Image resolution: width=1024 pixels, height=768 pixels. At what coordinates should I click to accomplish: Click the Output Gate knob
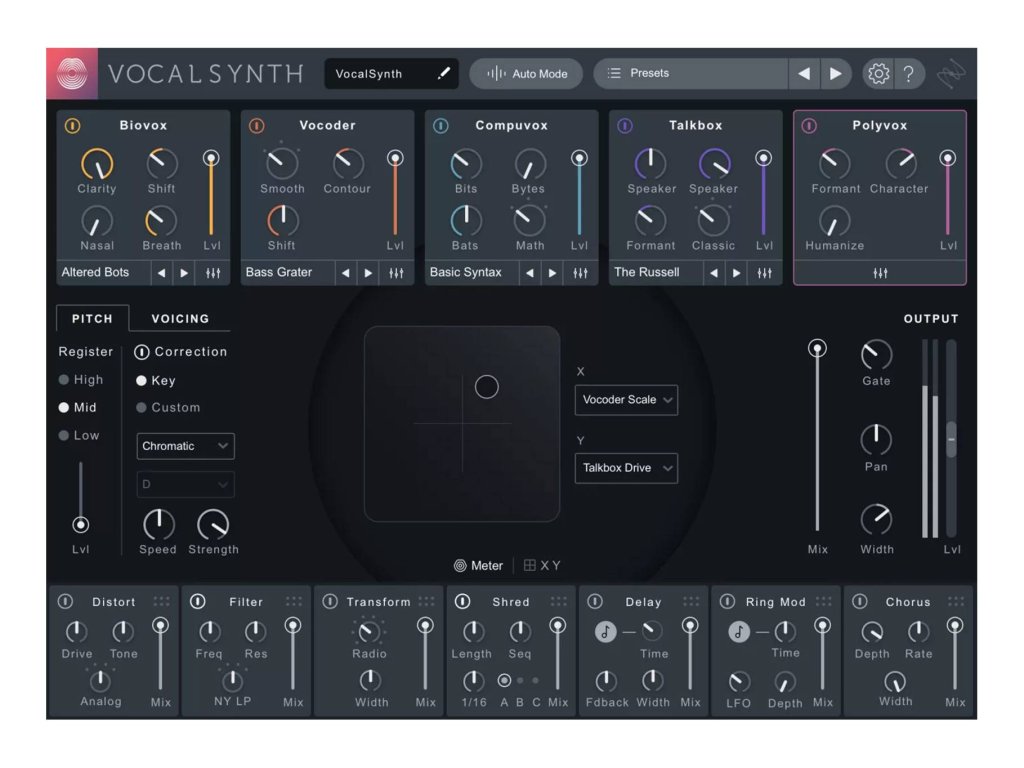(876, 355)
